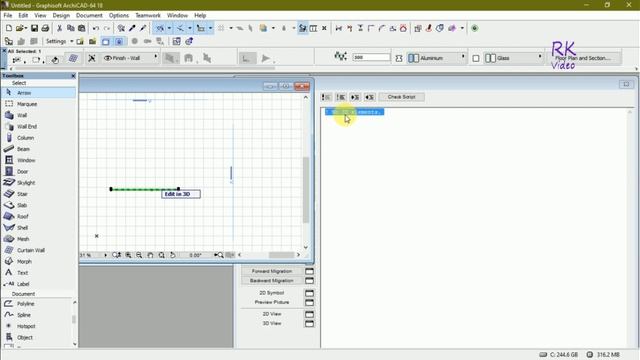Select the Morph tool
Screen dimensions: 640x360
(x=39, y=261)
